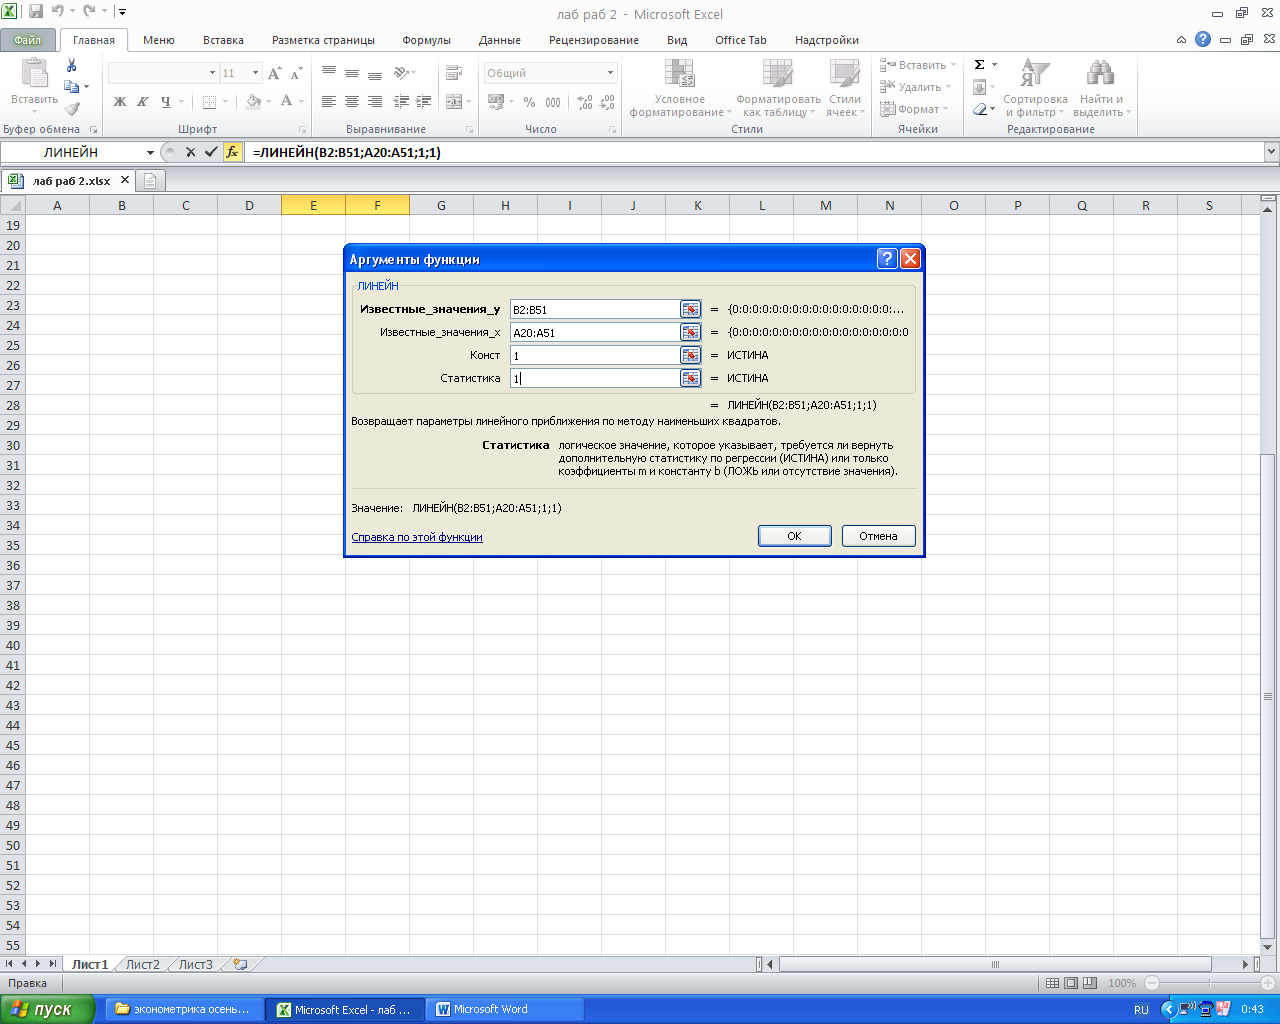Click the Page Layout view icon
The image size is (1280, 1024).
pyautogui.click(x=1071, y=983)
